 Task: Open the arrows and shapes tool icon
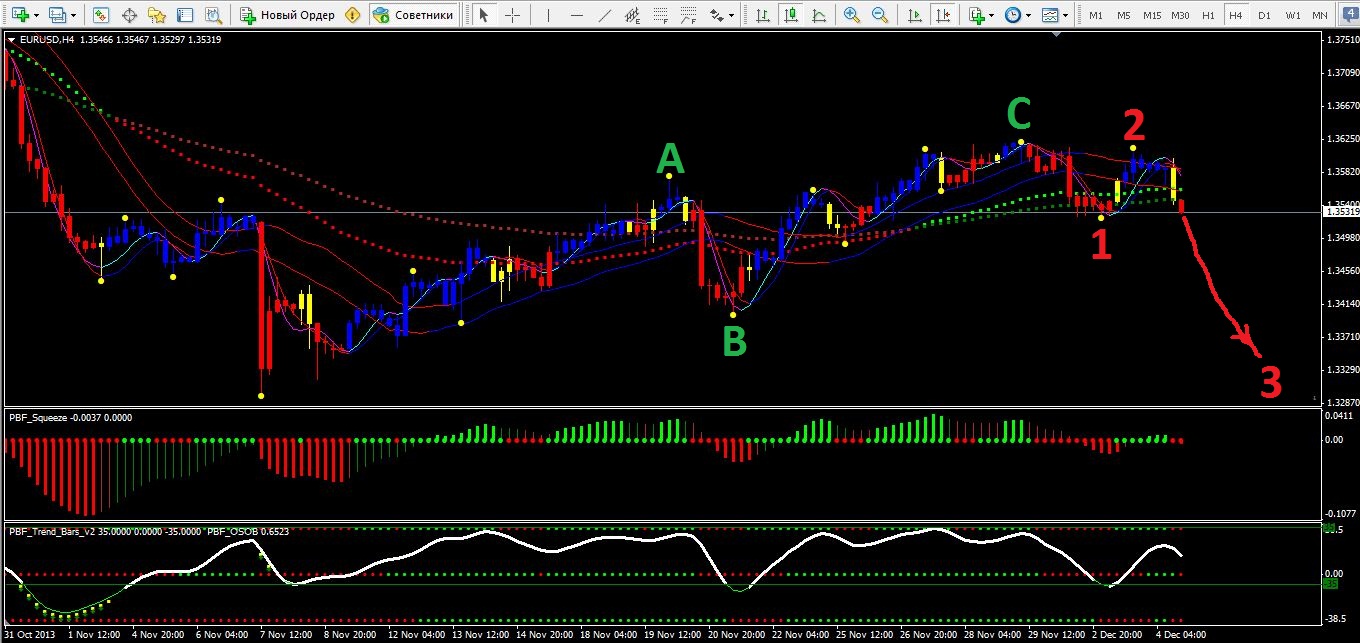(717, 15)
